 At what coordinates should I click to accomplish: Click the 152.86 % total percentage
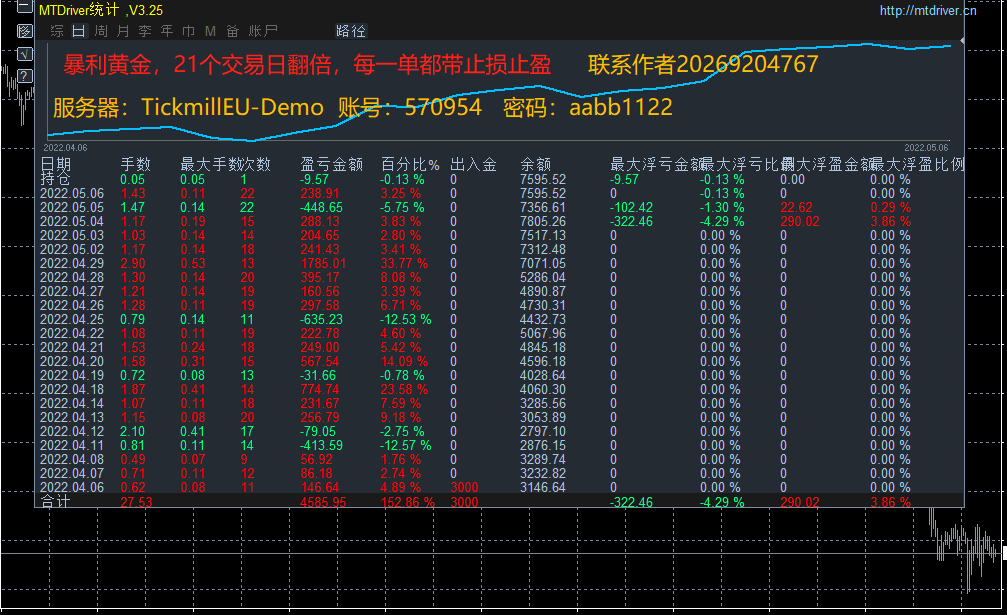click(x=408, y=502)
